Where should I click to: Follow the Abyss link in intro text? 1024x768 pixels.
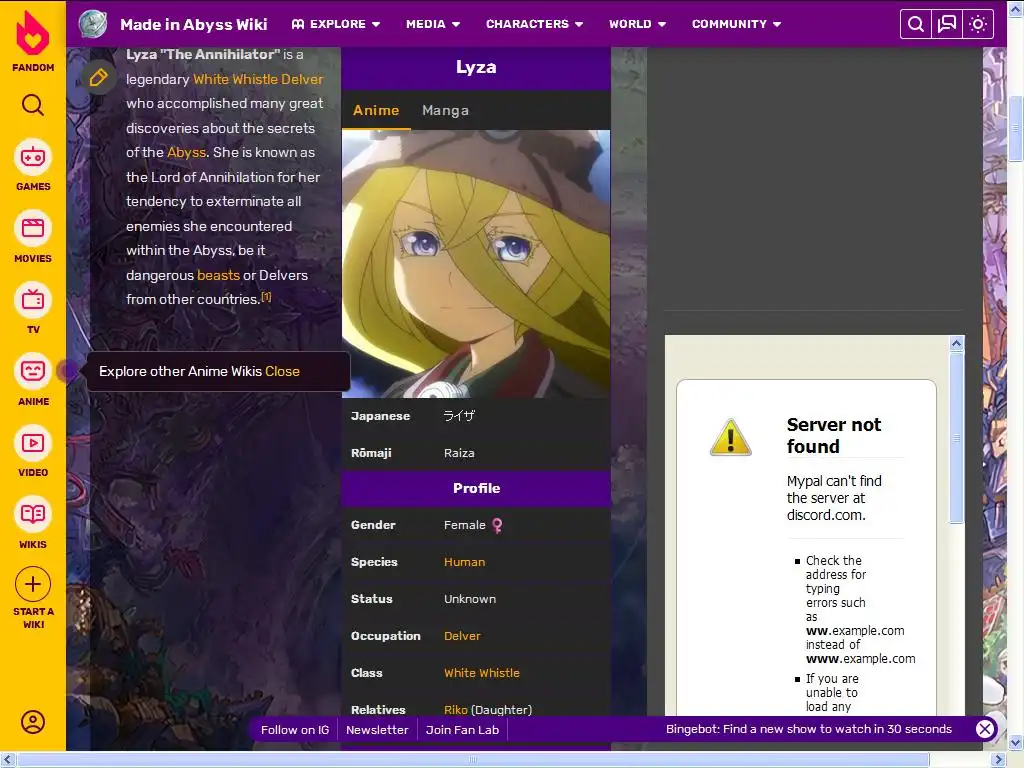(x=187, y=152)
